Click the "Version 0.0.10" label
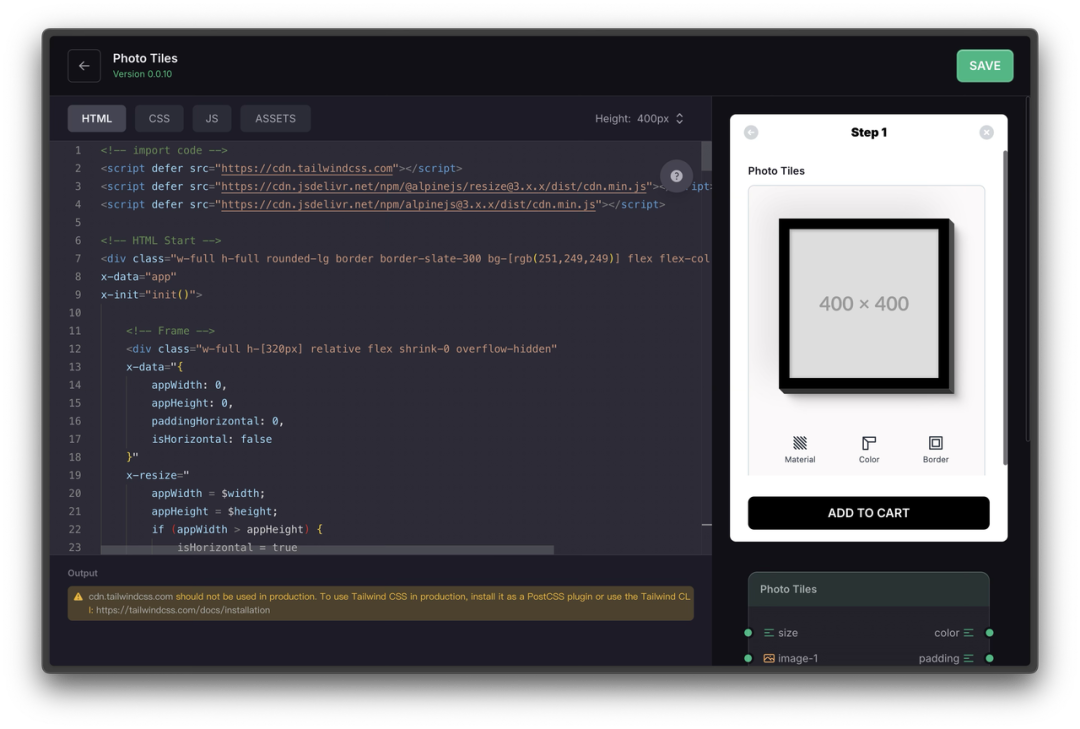 [x=143, y=74]
